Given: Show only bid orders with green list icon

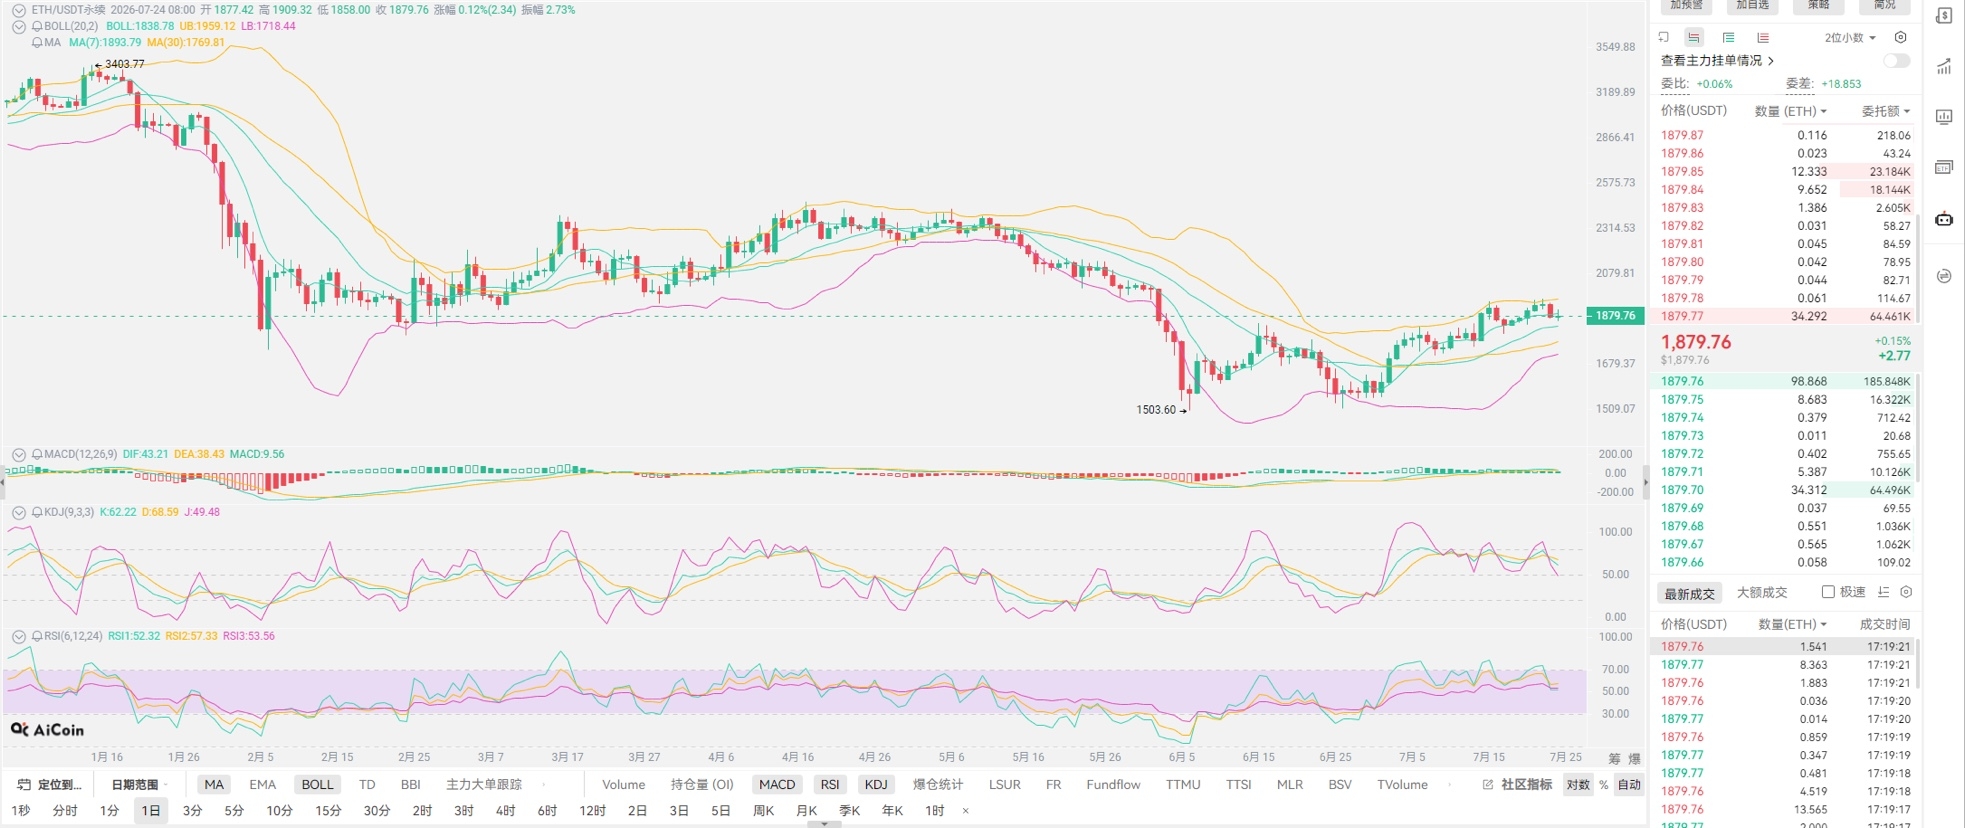Looking at the screenshot, I should 1728,38.
